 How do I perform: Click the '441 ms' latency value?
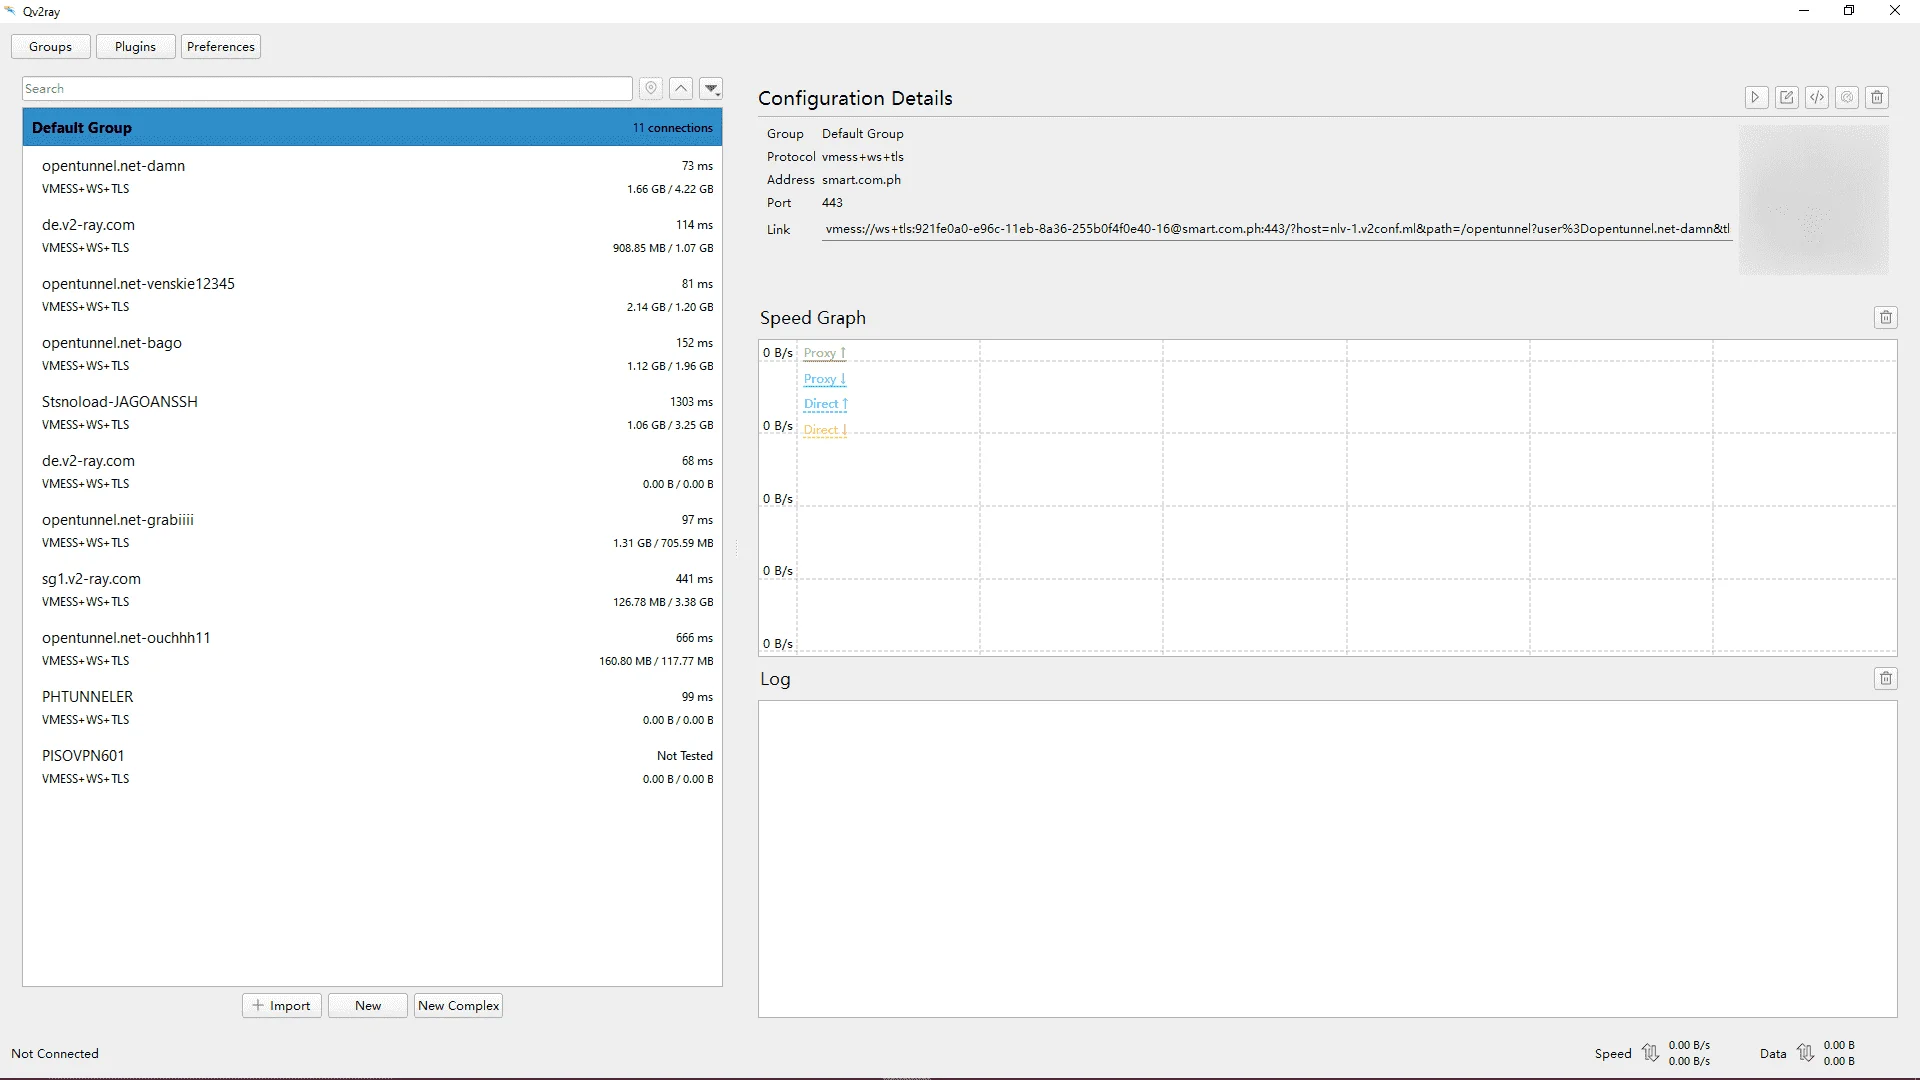coord(694,579)
